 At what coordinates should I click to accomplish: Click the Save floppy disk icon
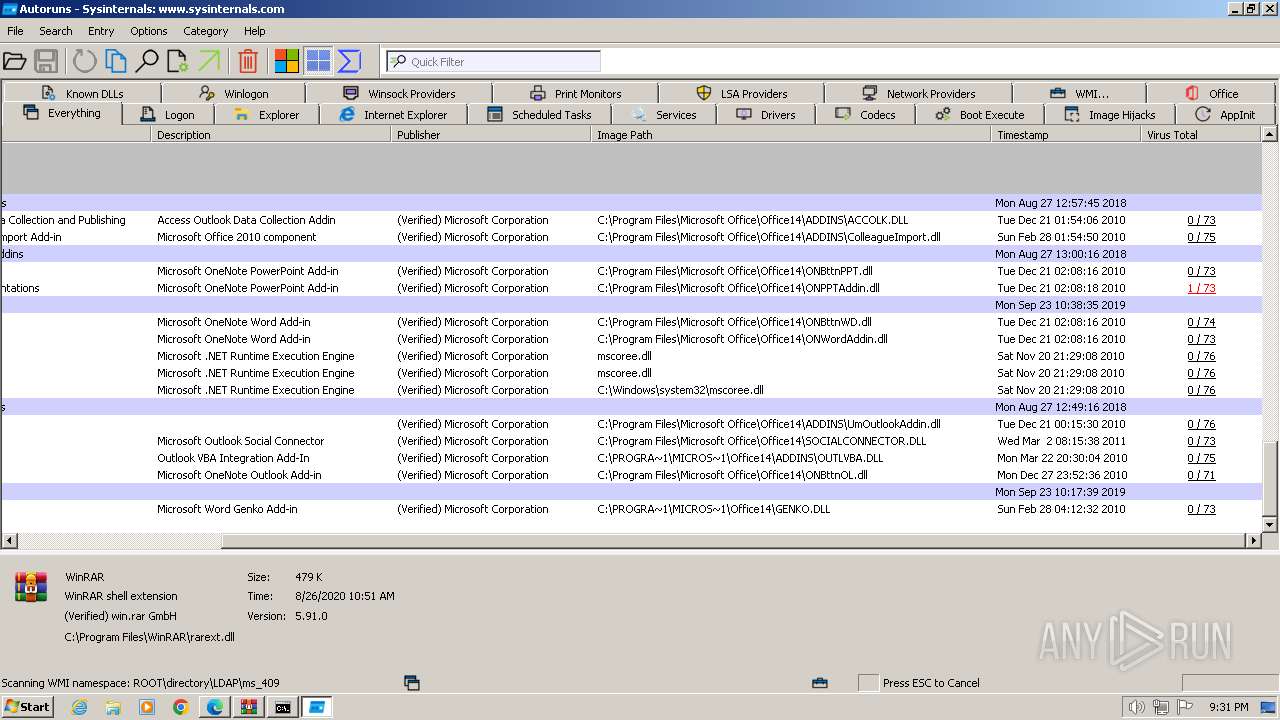coord(46,61)
